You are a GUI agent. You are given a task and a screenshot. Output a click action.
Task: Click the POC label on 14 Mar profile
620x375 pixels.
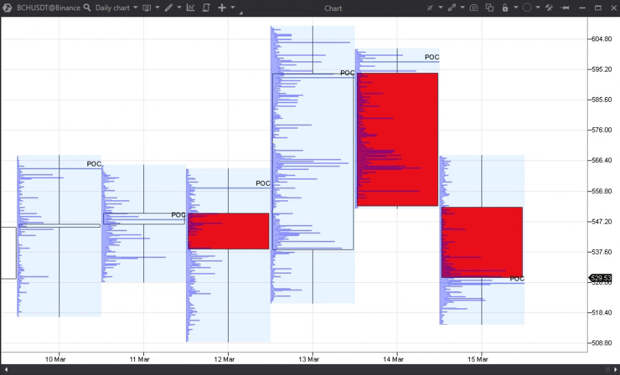432,57
